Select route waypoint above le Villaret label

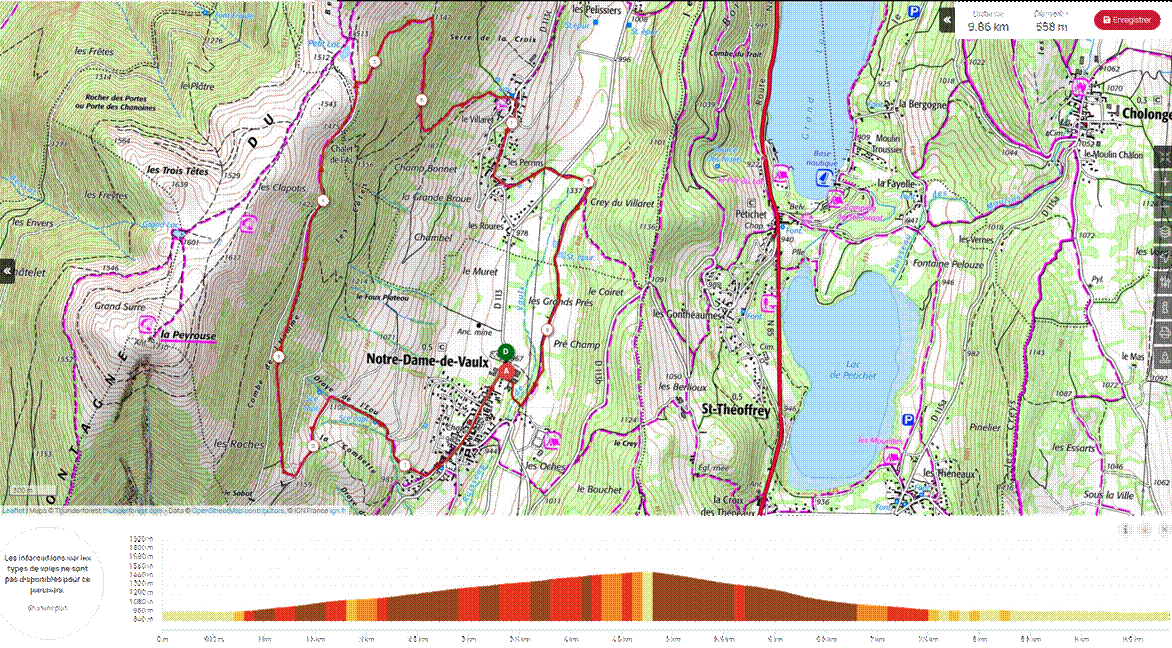click(x=422, y=100)
